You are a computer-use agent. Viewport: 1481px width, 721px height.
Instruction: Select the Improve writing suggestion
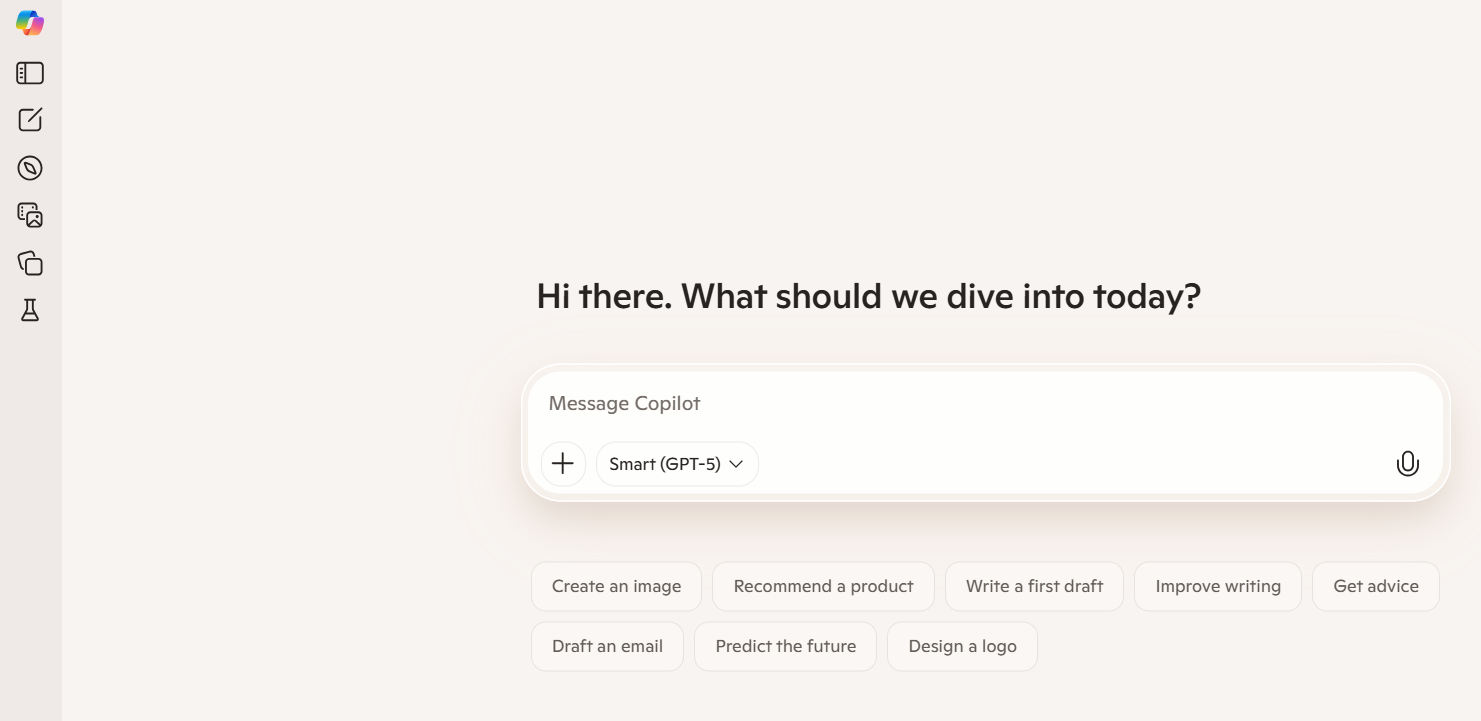click(x=1217, y=586)
